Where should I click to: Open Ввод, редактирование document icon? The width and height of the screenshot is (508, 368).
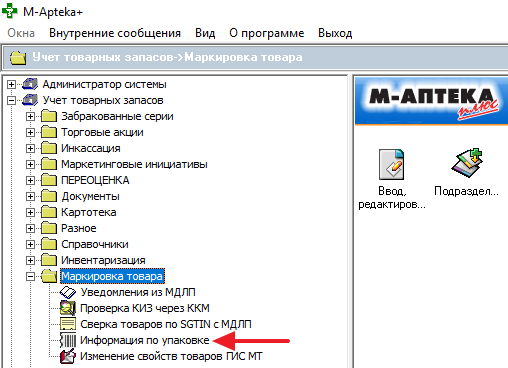[x=392, y=164]
